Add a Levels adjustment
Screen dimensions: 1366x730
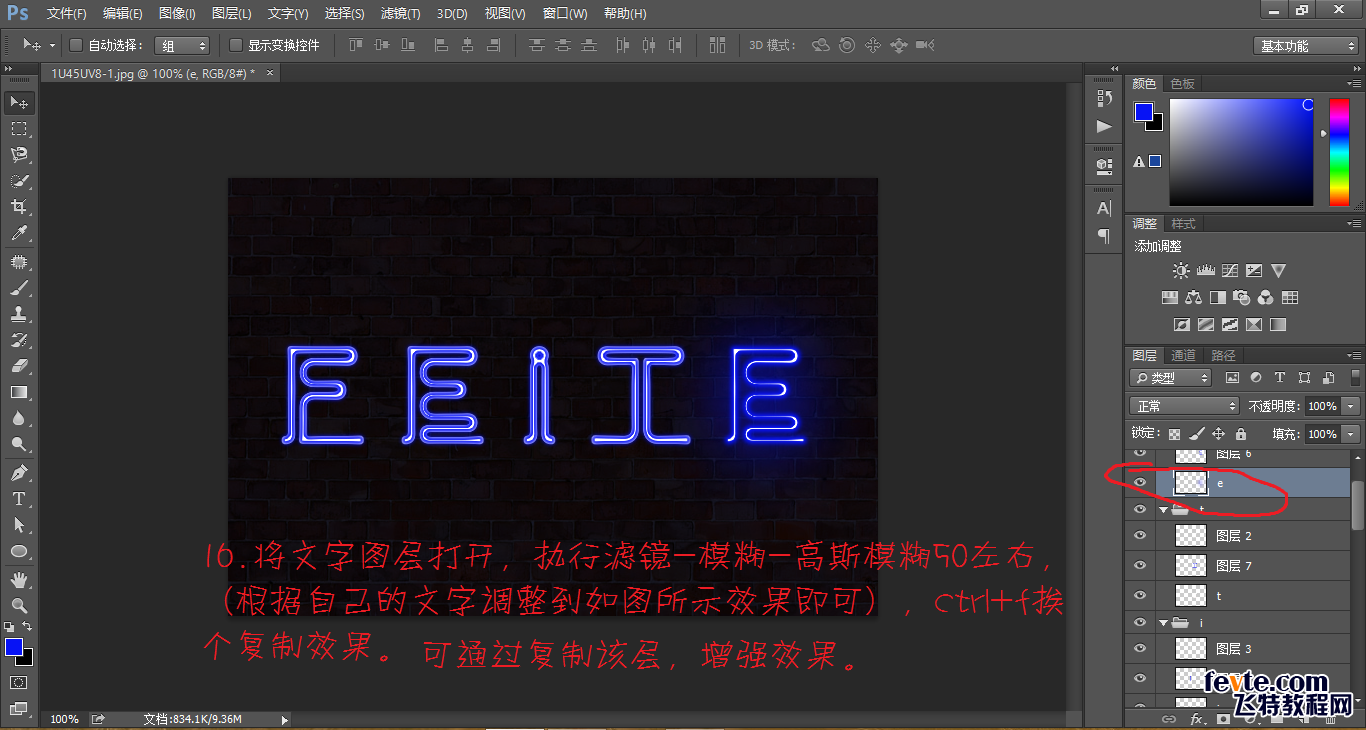(x=1205, y=271)
